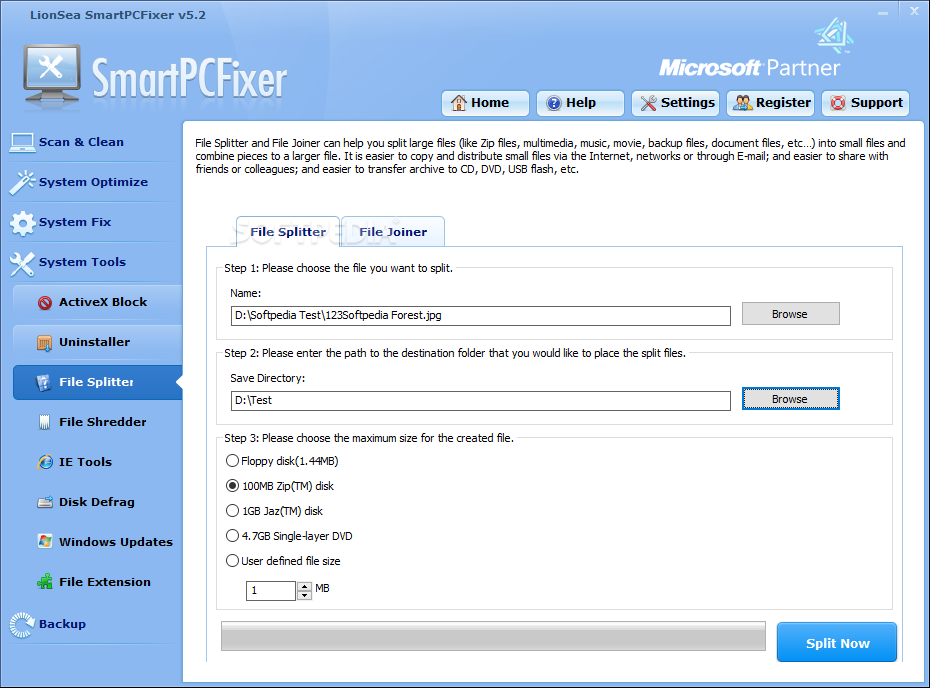Click the Scan & Clean laptop icon

click(x=22, y=142)
